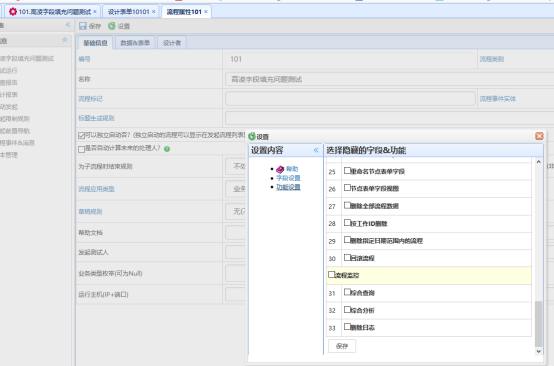Click the dialog list scrollbar thumb

click(538, 324)
